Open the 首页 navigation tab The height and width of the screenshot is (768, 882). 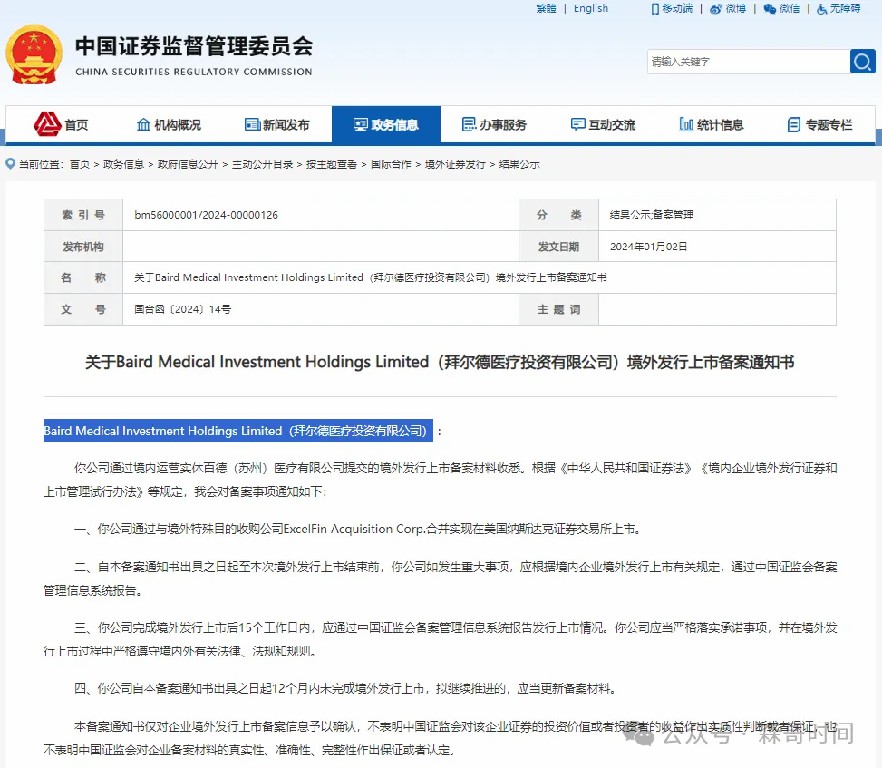60,124
